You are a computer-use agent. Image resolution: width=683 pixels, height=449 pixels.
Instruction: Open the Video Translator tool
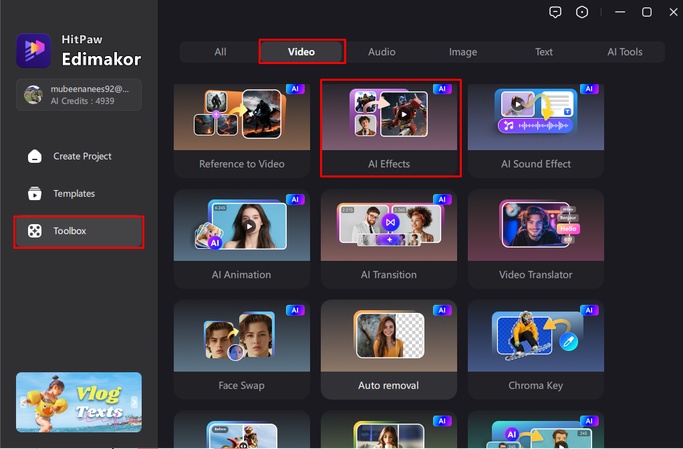tap(536, 239)
